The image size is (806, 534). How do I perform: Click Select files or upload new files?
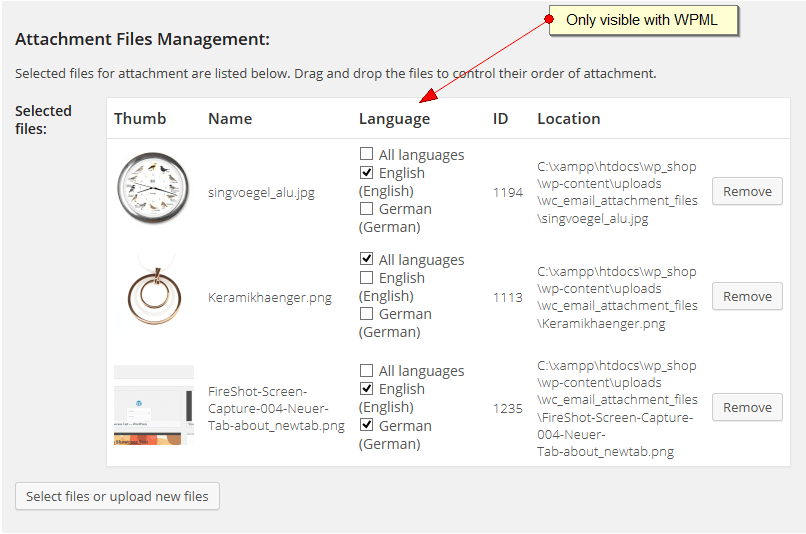pos(117,496)
